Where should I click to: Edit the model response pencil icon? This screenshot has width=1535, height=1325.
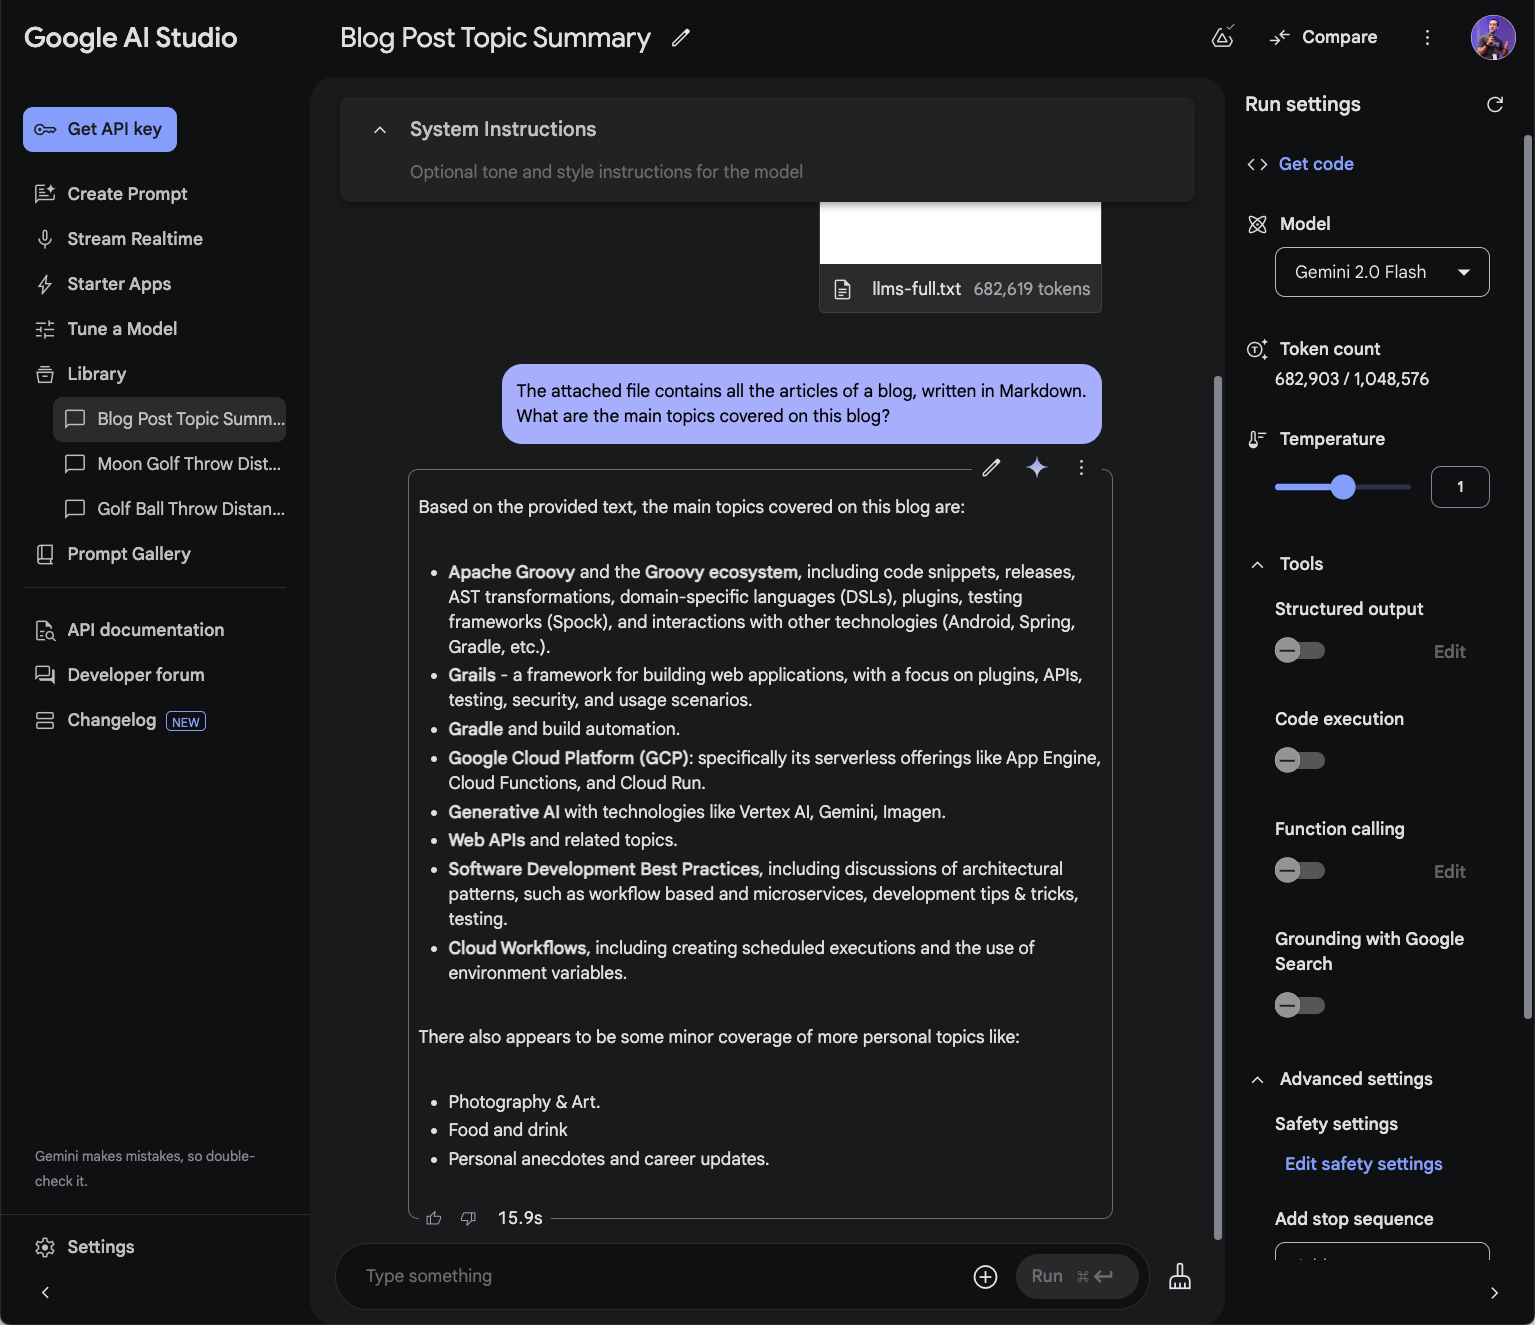[991, 467]
